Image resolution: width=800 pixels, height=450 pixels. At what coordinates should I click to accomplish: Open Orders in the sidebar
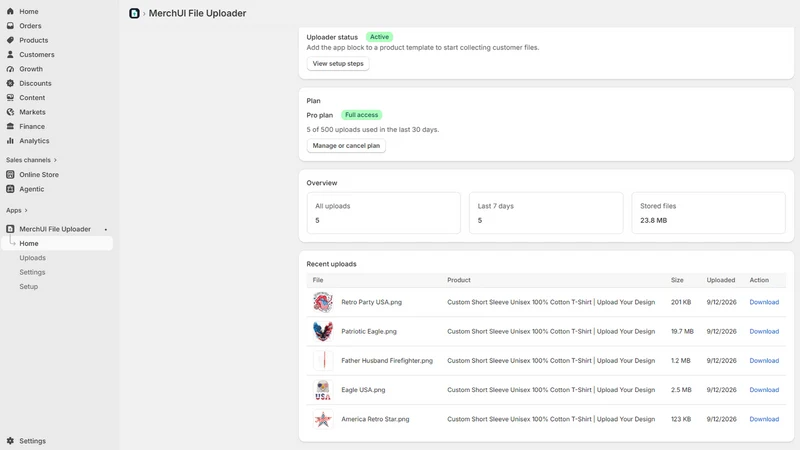click(30, 26)
